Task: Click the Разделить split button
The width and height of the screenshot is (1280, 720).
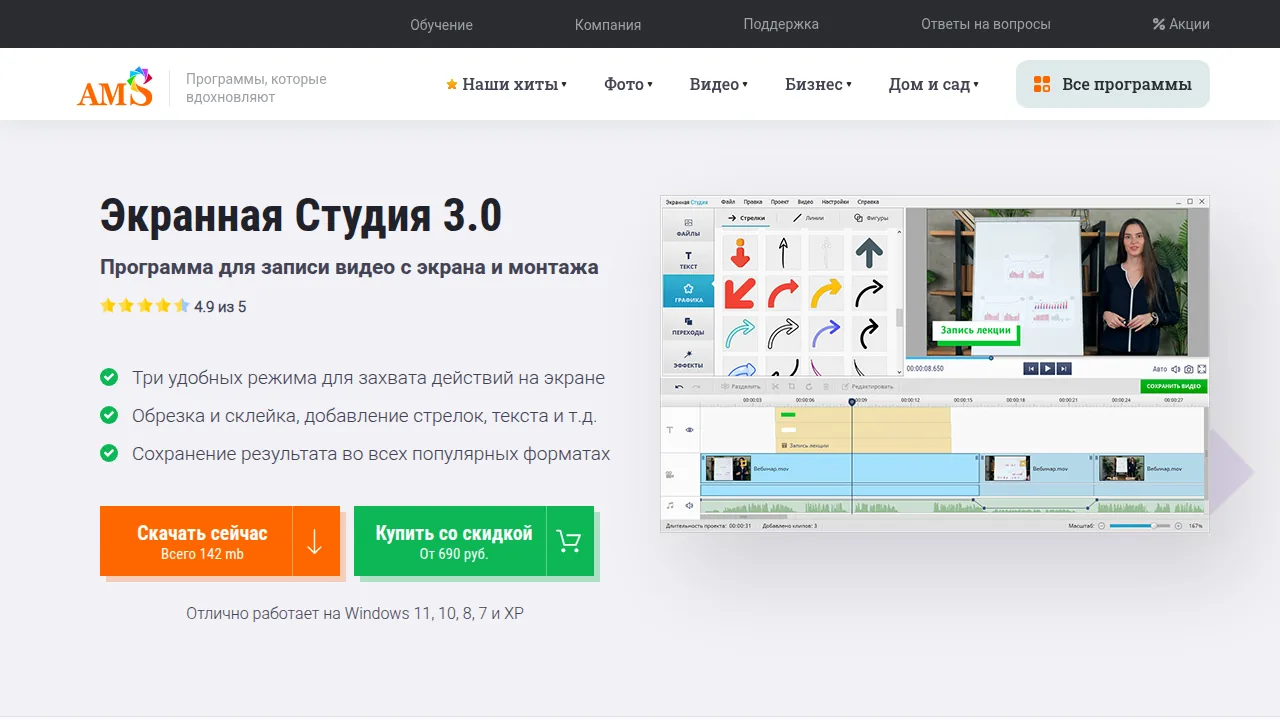Action: point(740,386)
